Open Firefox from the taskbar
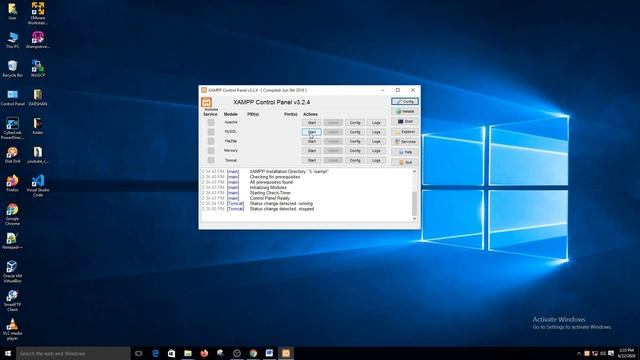The image size is (640, 360). (204, 353)
